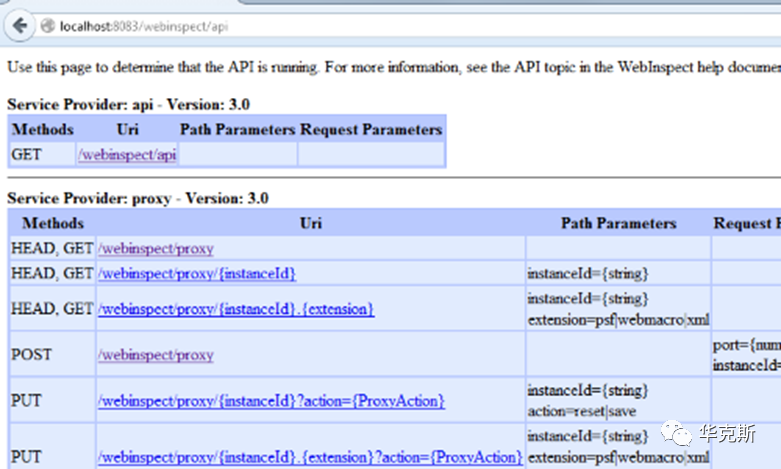Click Path Parameters header in proxy table

(618, 223)
